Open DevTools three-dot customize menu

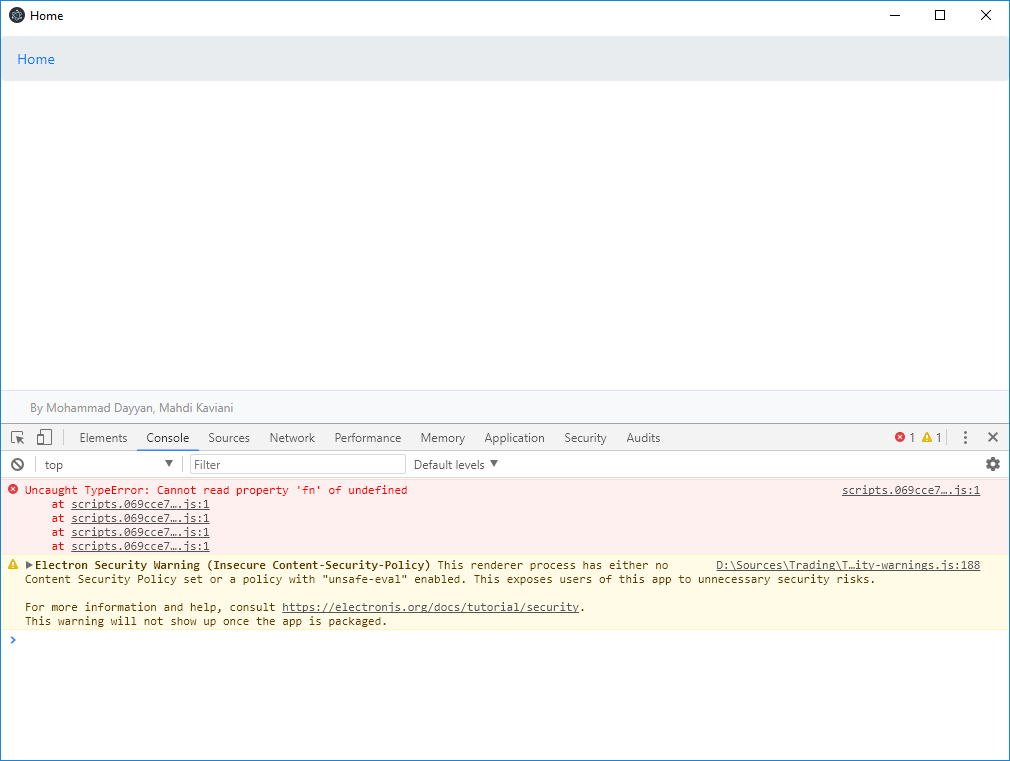point(965,438)
